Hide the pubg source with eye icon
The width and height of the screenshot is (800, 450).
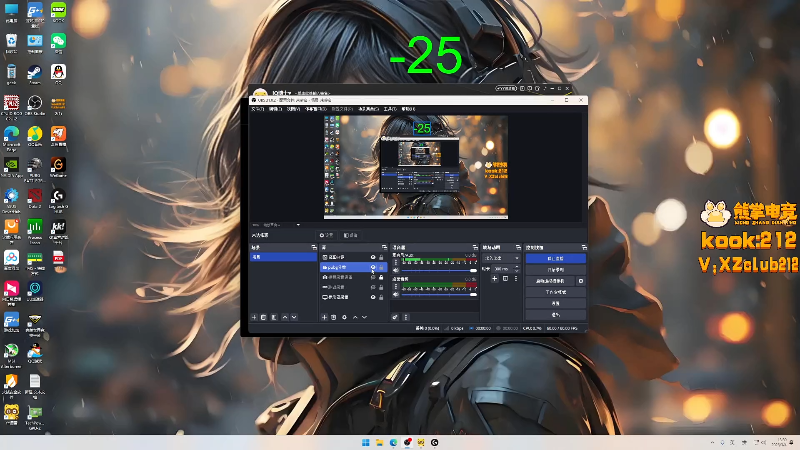pyautogui.click(x=373, y=267)
